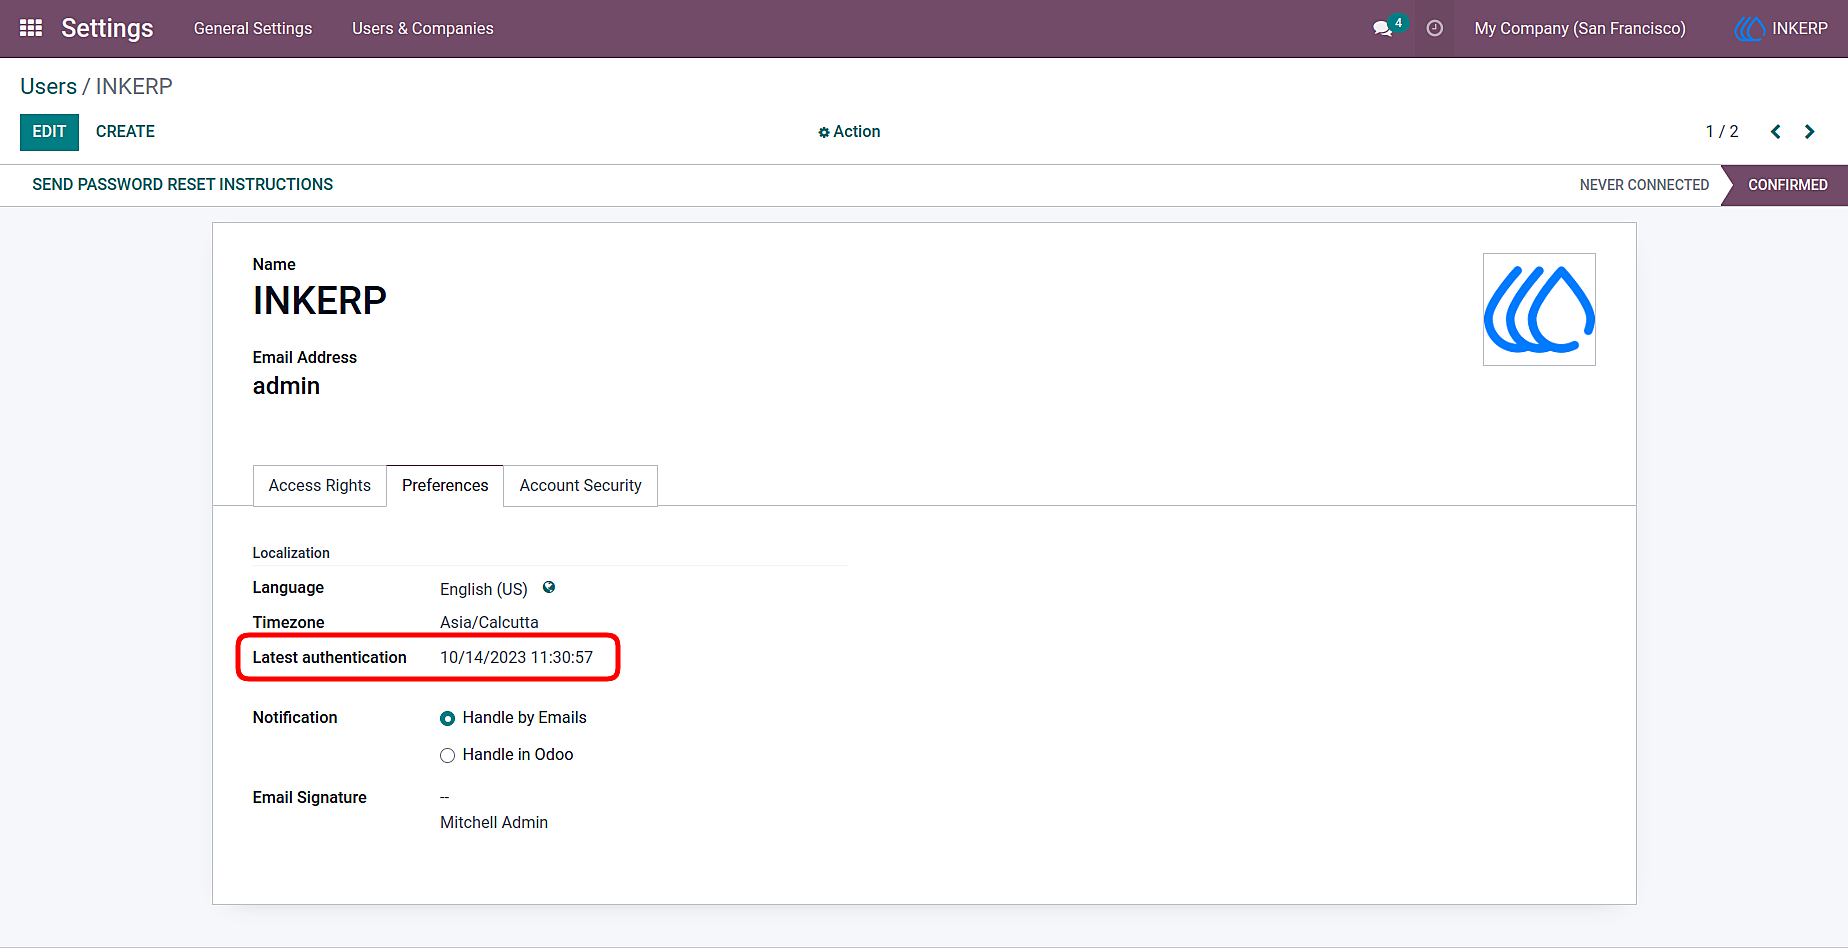Open the General Settings menu
This screenshot has width=1848, height=948.
coord(253,28)
